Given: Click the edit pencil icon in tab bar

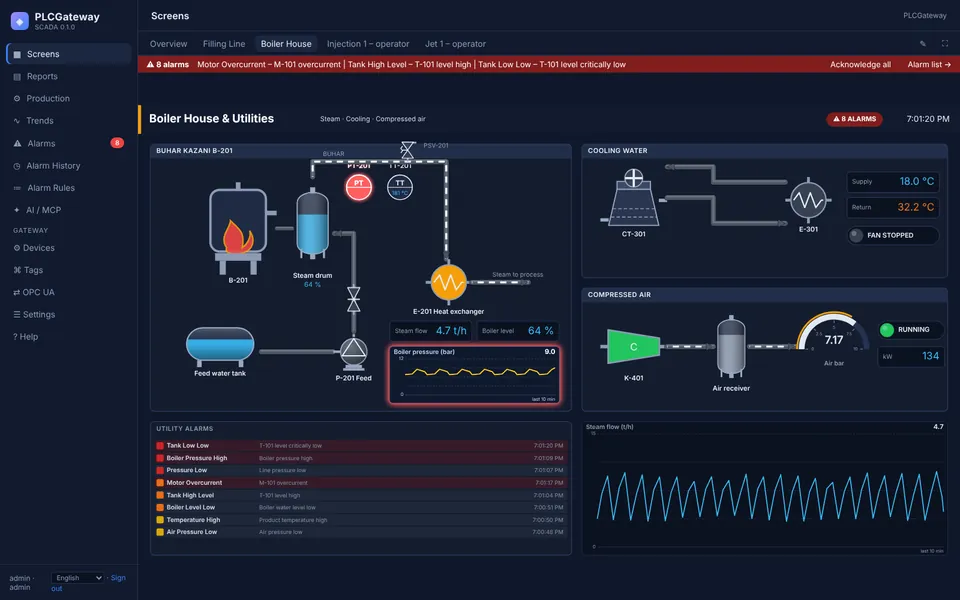Looking at the screenshot, I should pos(923,43).
